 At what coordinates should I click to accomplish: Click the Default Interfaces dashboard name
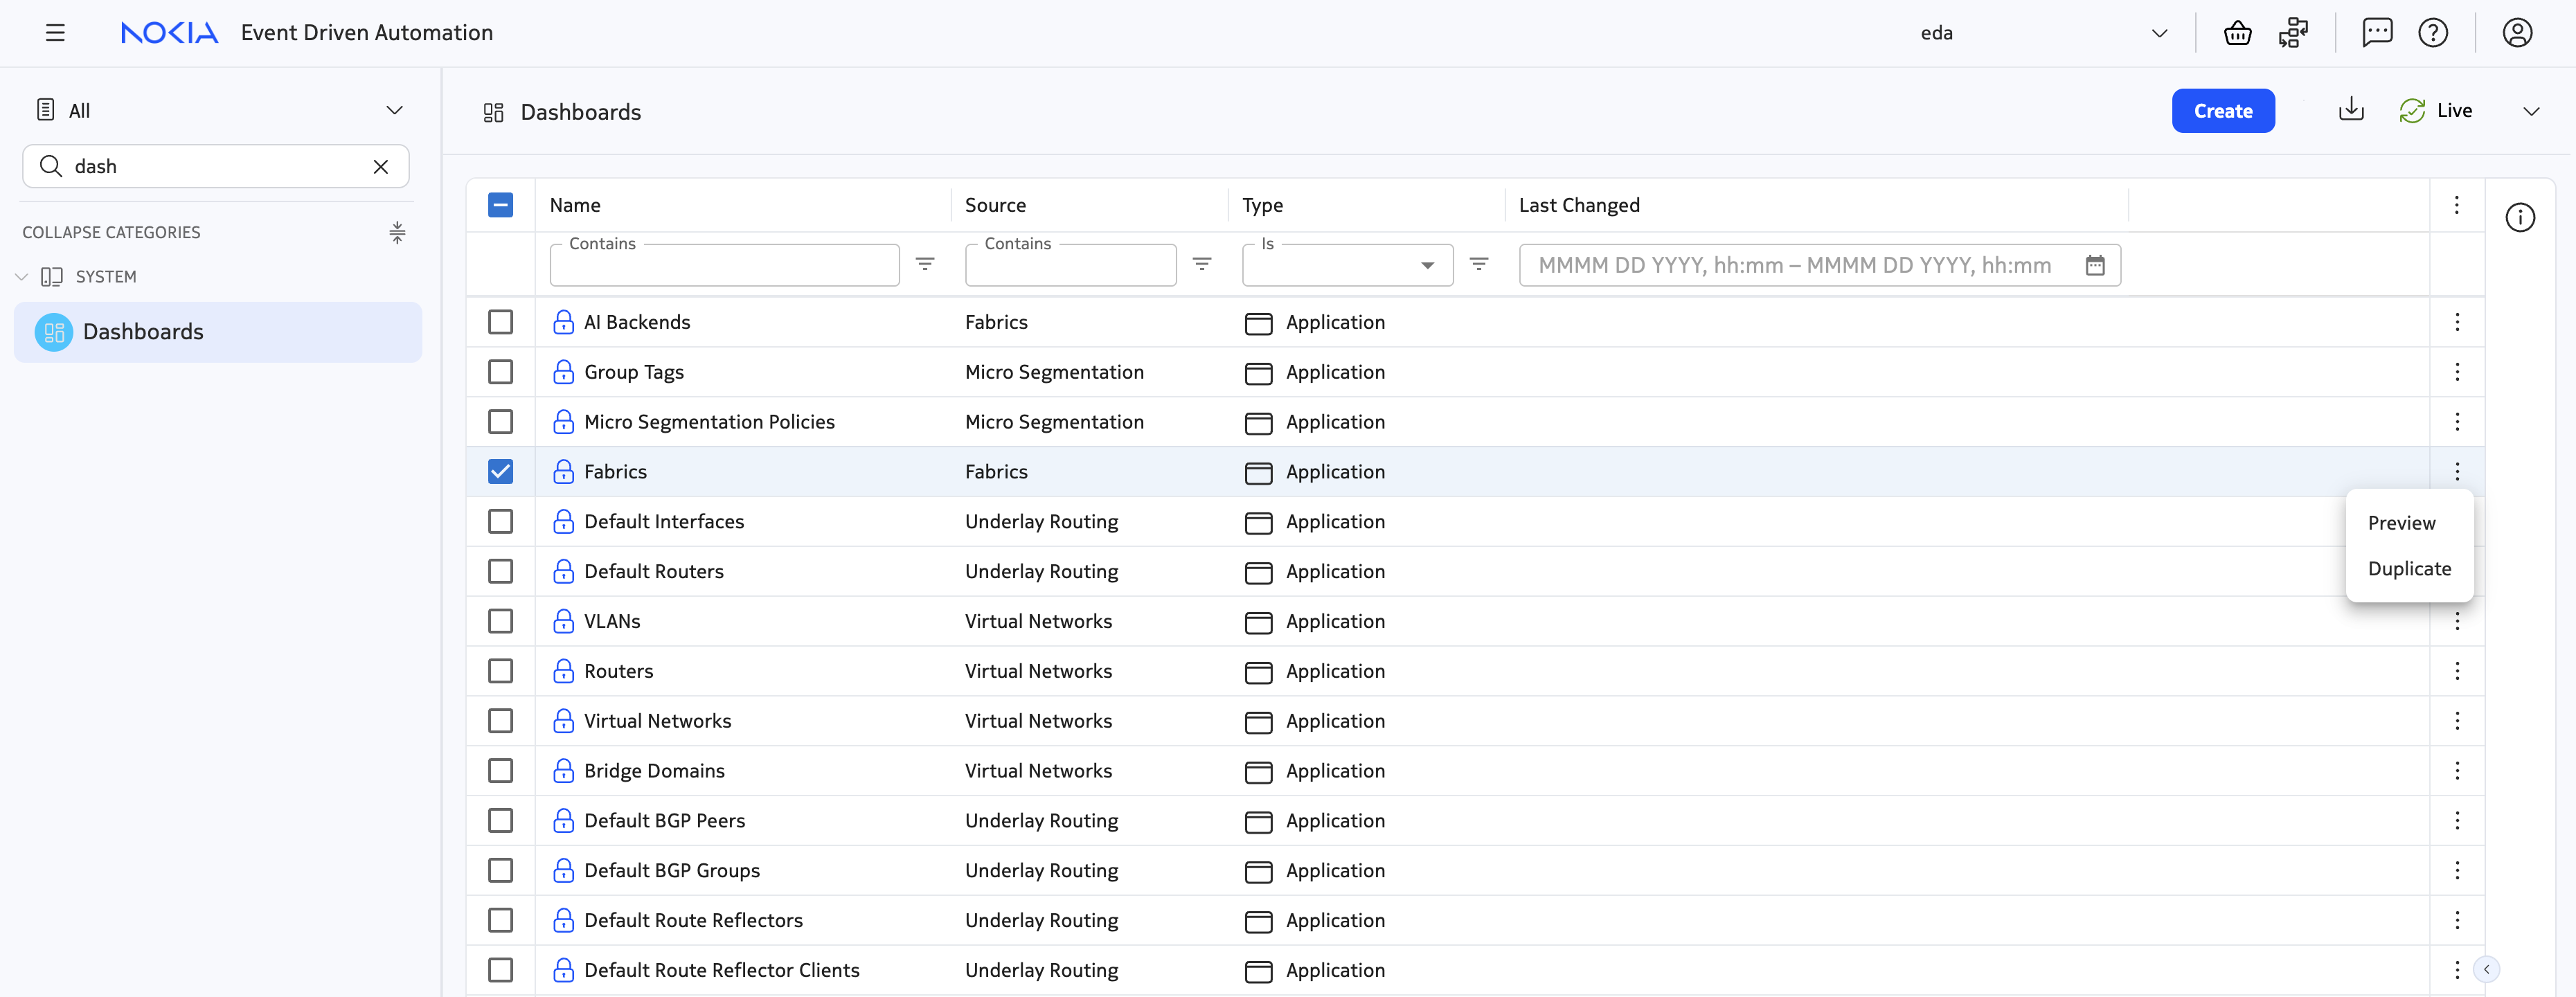[x=664, y=522]
